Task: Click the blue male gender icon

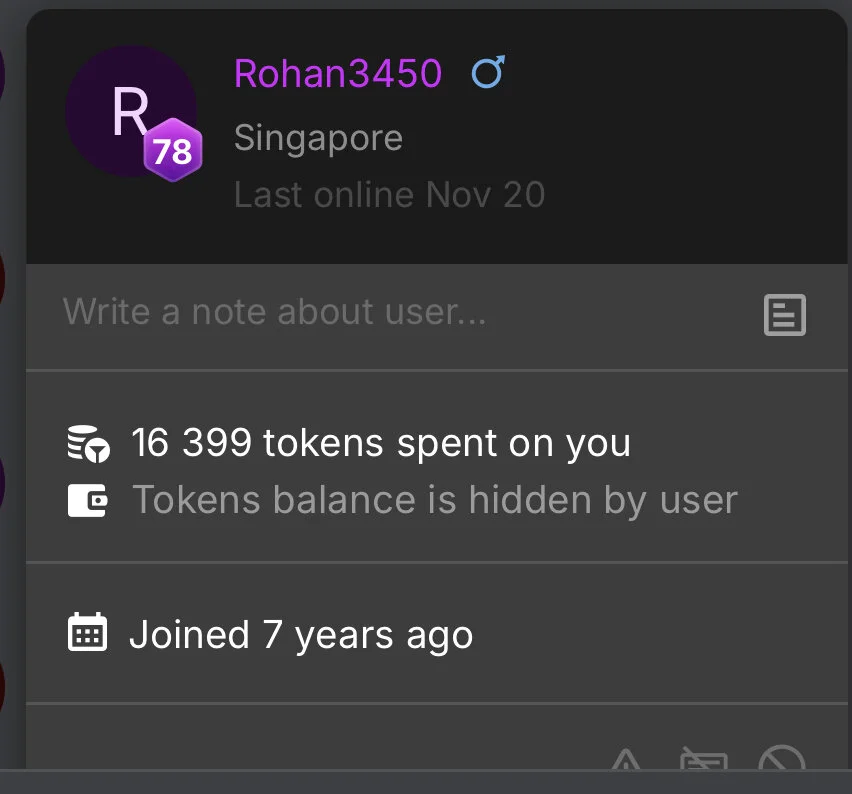Action: pyautogui.click(x=488, y=73)
